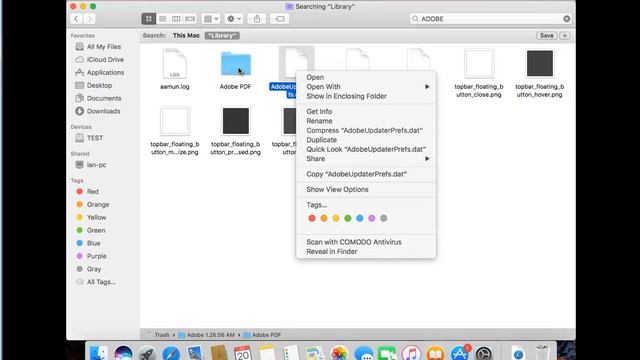Click the Share toolbar button
Screen dimensions: 640x360
click(257, 19)
